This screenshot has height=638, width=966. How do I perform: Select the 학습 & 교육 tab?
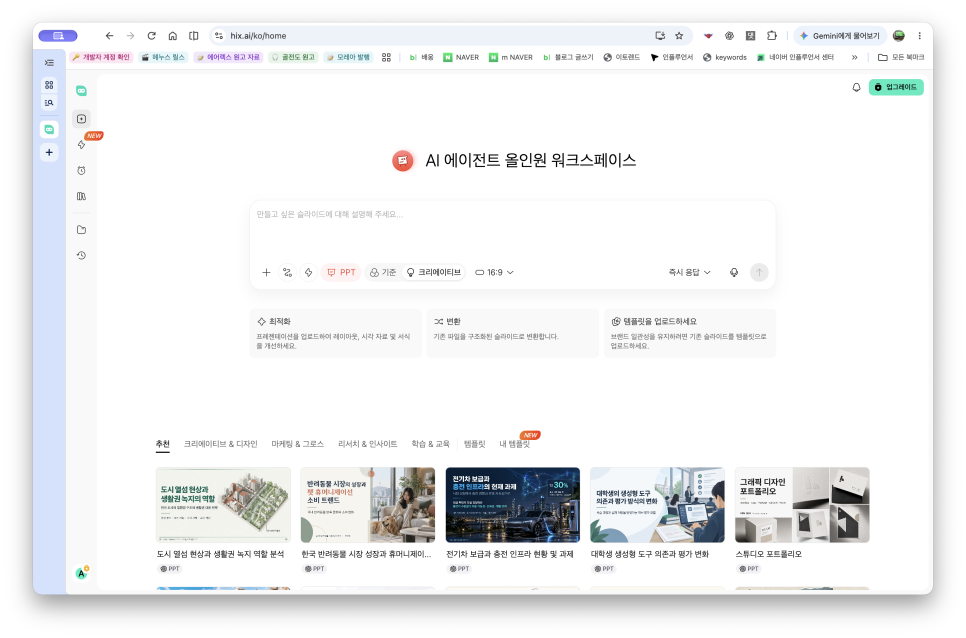(431, 444)
